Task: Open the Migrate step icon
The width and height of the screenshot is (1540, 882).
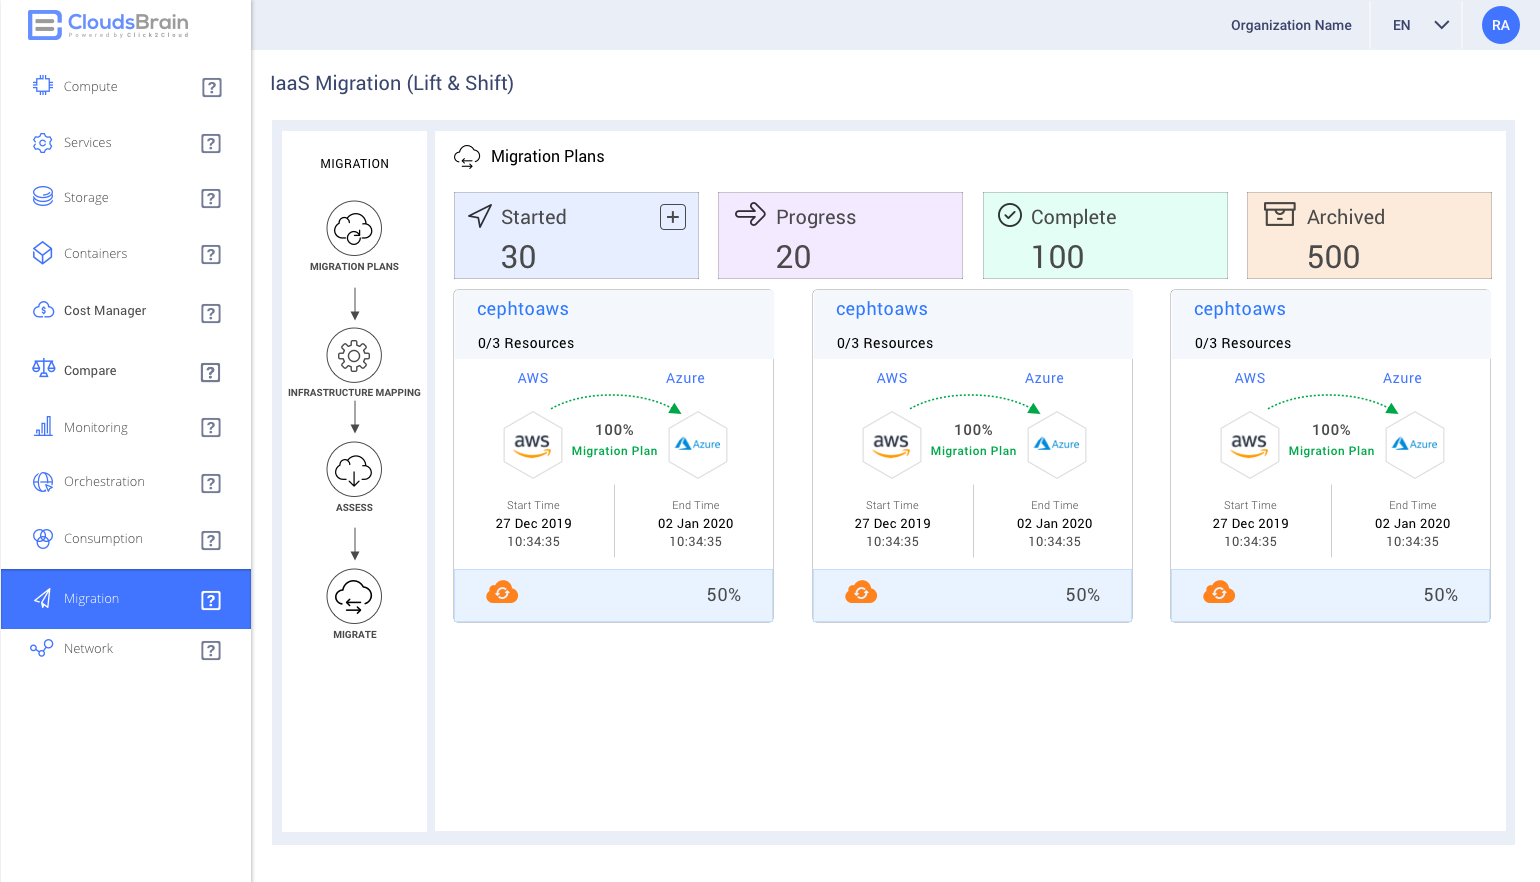Action: tap(354, 597)
